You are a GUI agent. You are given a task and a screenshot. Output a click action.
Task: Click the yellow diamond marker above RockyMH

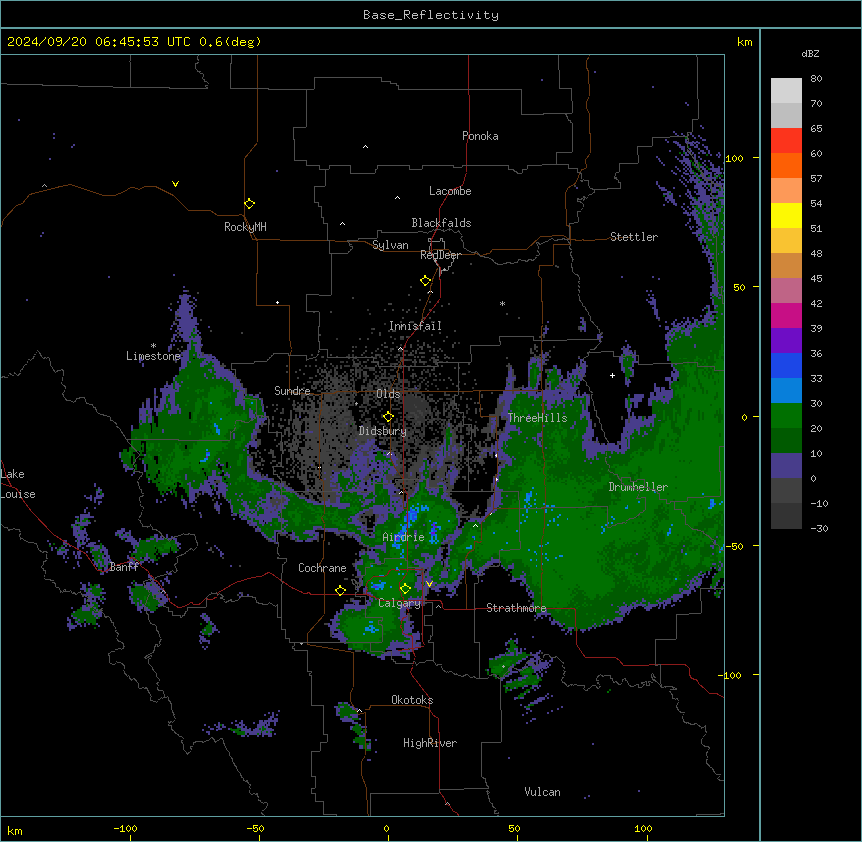pyautogui.click(x=249, y=204)
